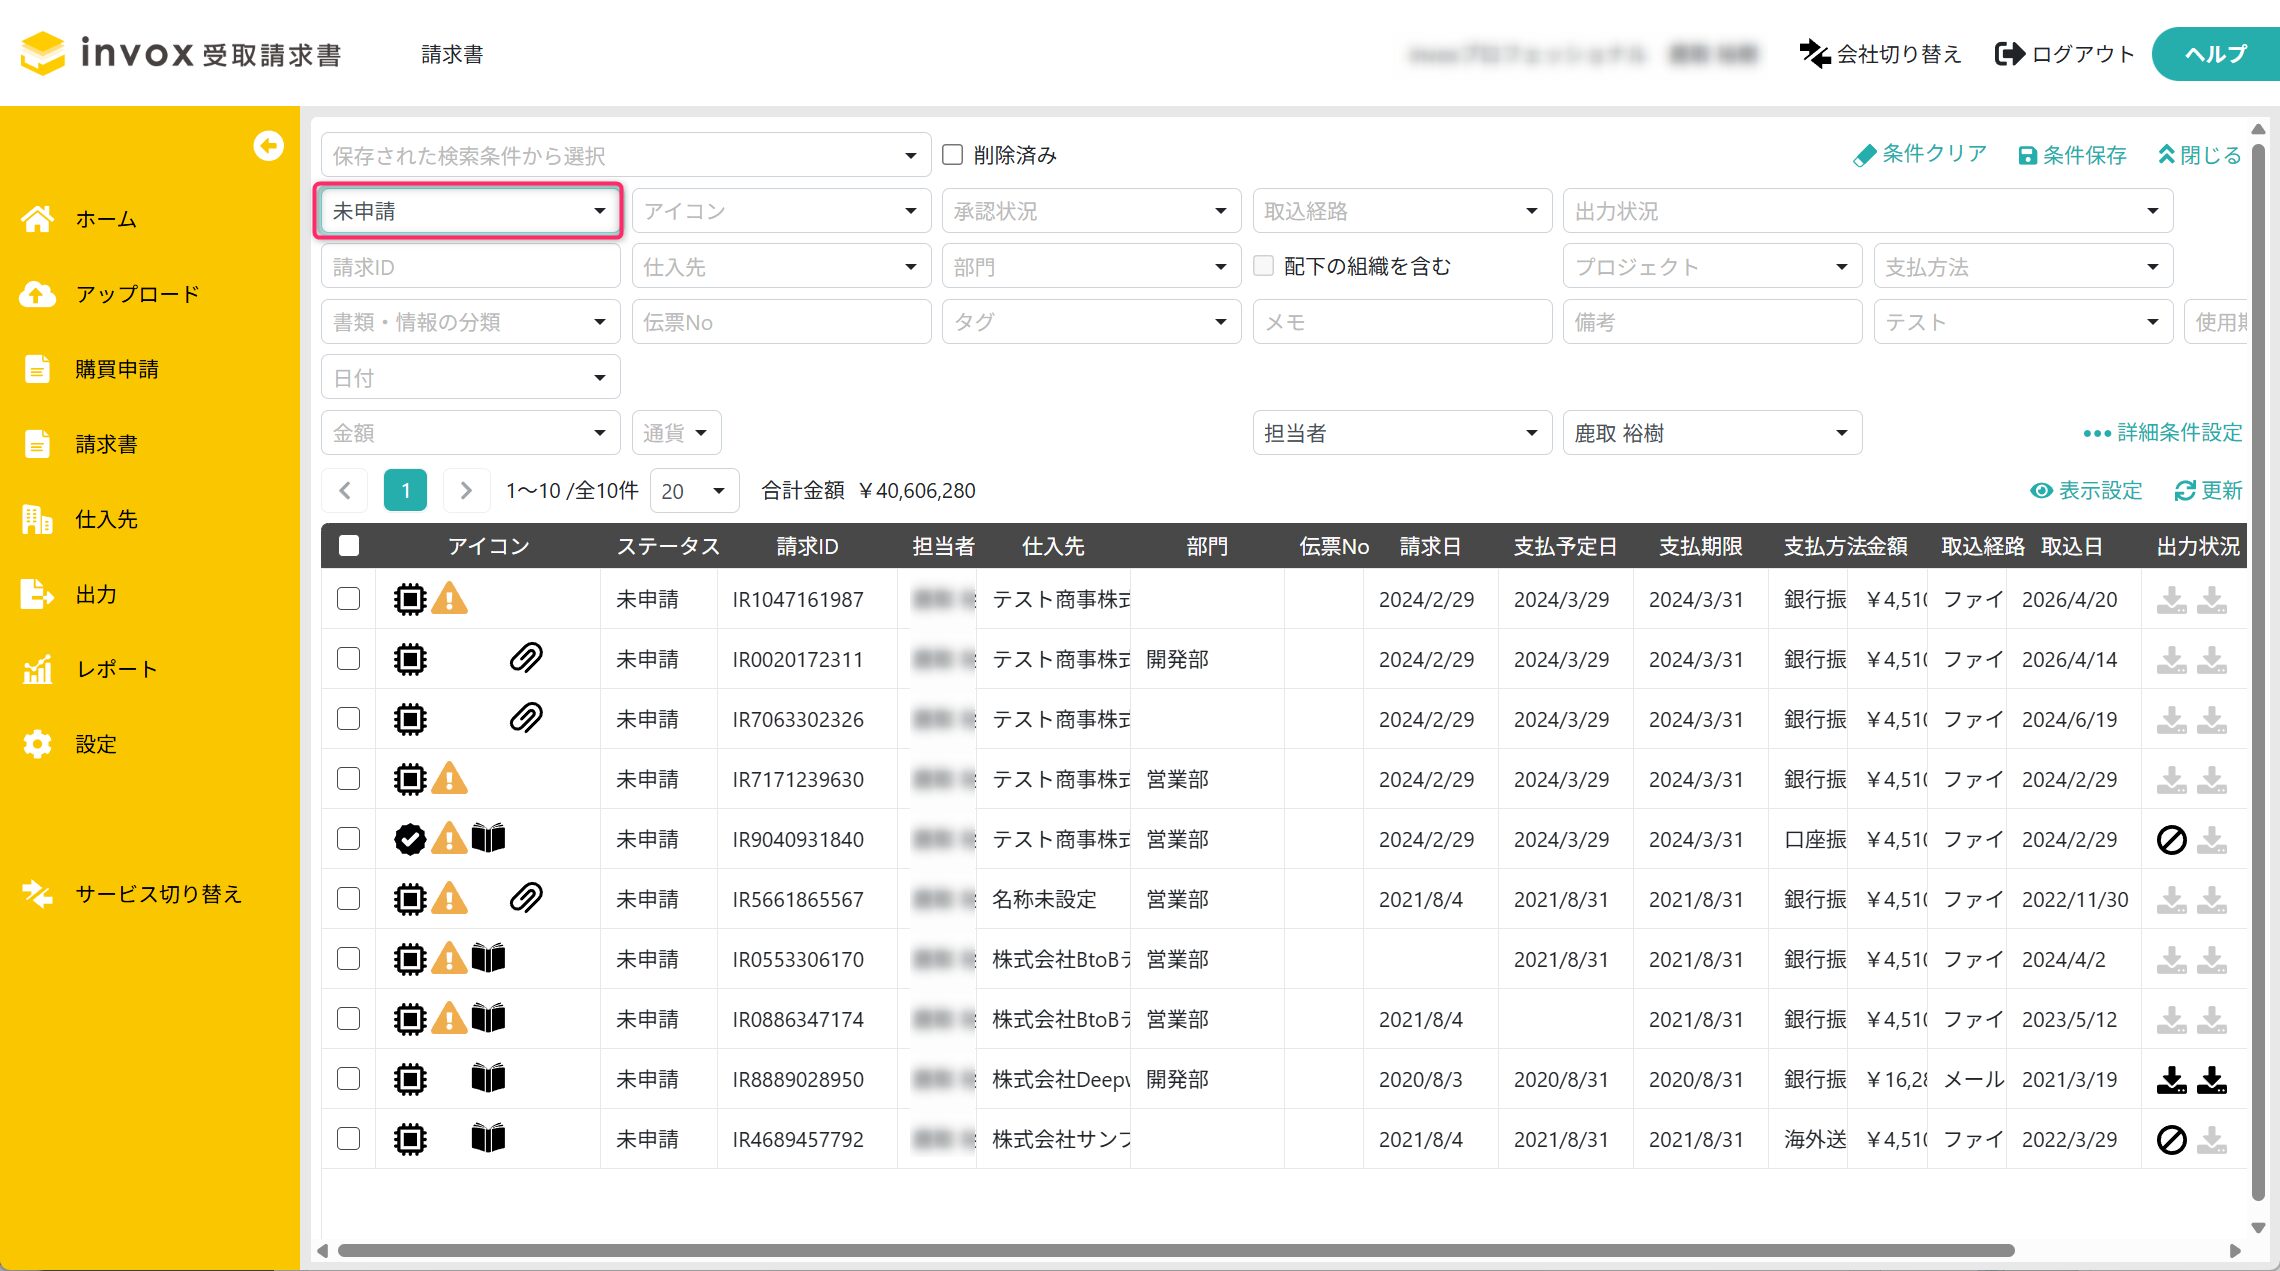
Task: Click the verified checkmark badge on IR9040931840
Action: click(410, 838)
